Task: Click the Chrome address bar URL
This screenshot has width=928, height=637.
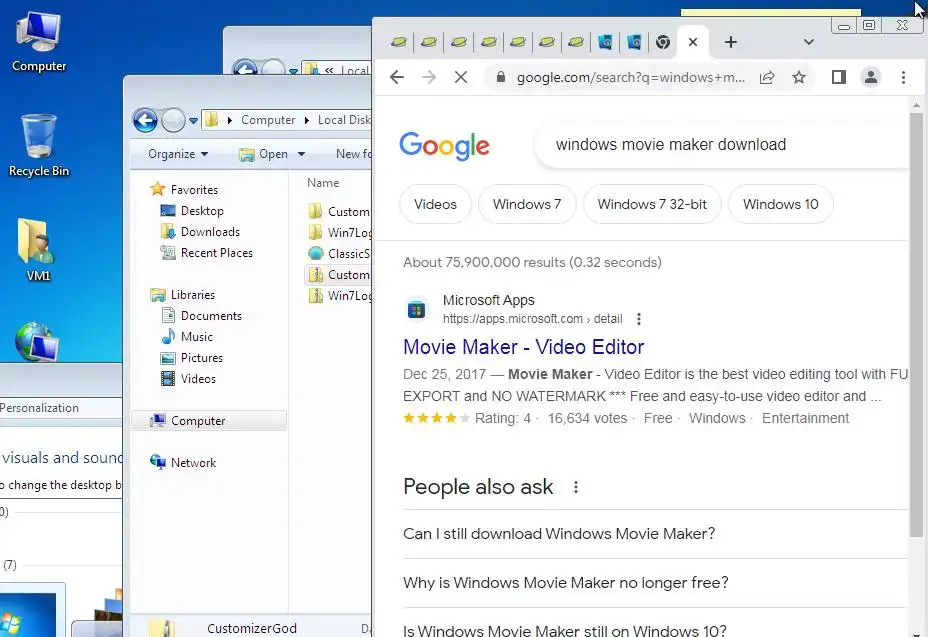Action: tap(630, 78)
